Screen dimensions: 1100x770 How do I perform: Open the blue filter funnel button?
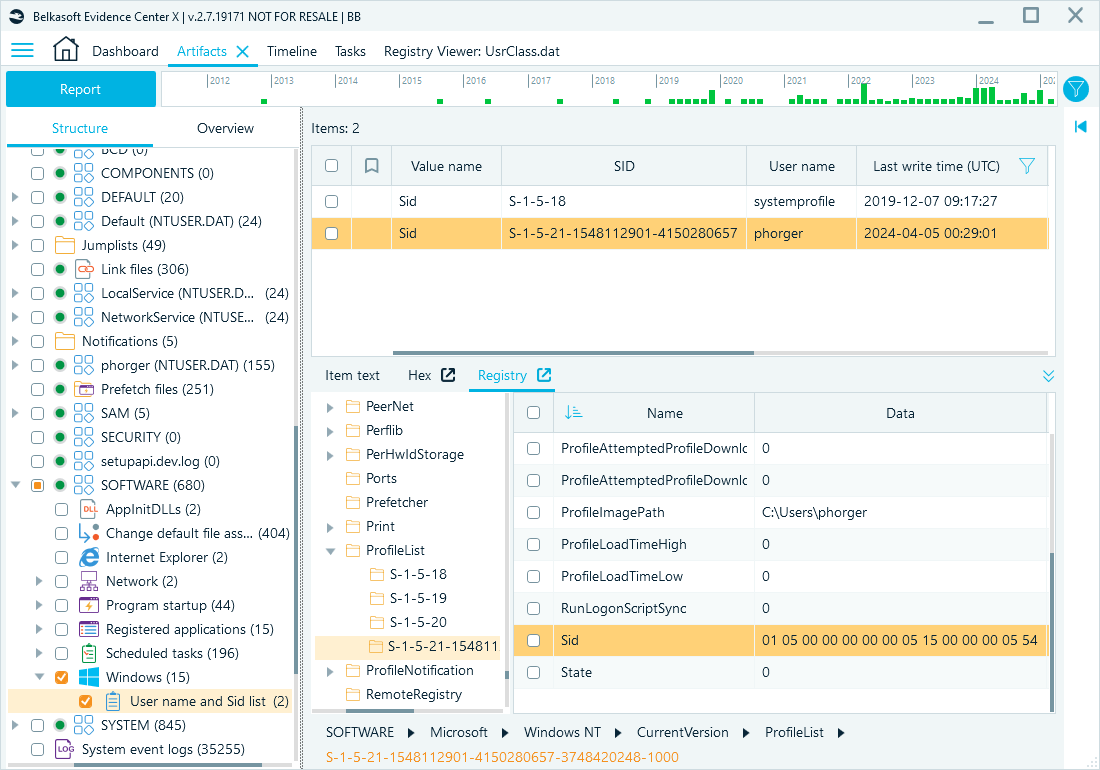click(1075, 89)
